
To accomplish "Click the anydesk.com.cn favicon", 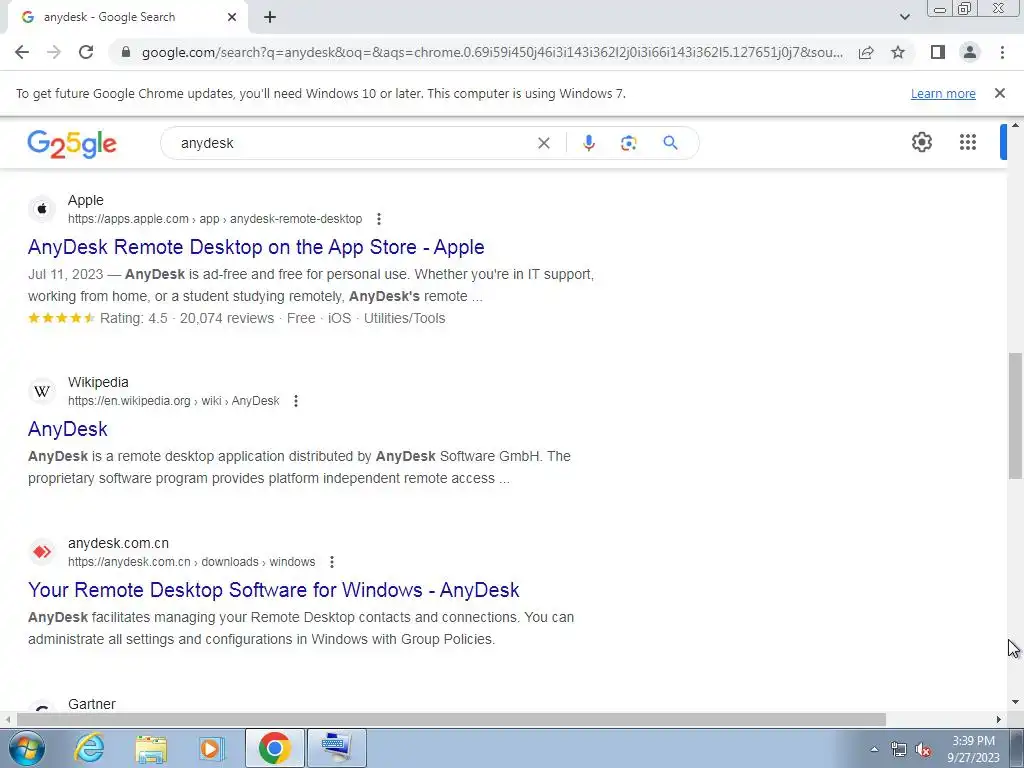I will [42, 552].
